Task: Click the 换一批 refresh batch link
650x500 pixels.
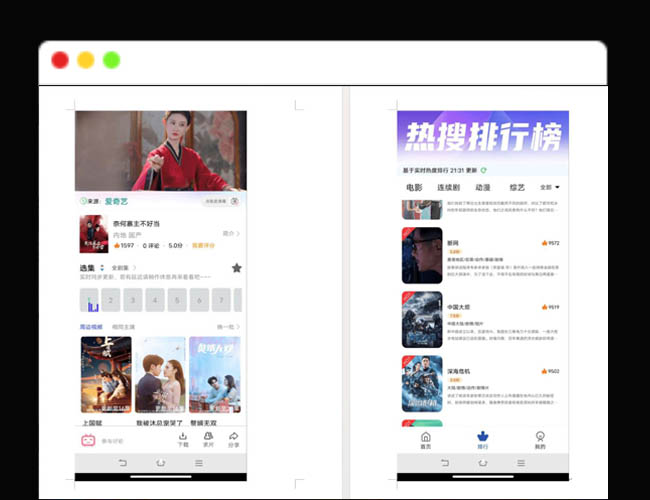Action: [x=228, y=327]
